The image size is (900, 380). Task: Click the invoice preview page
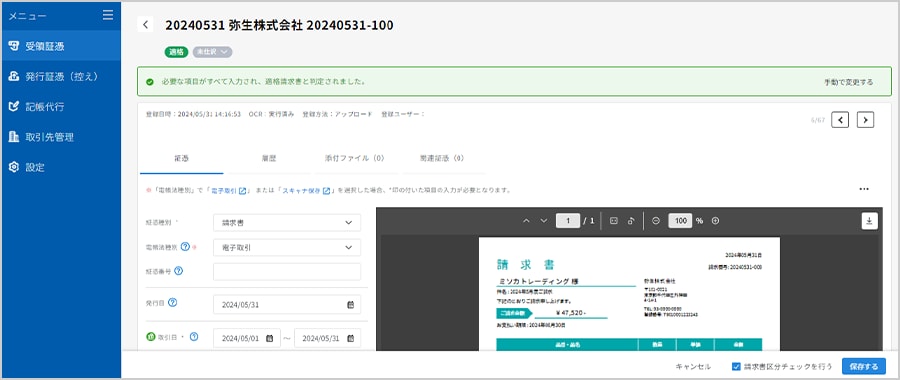pyautogui.click(x=629, y=293)
